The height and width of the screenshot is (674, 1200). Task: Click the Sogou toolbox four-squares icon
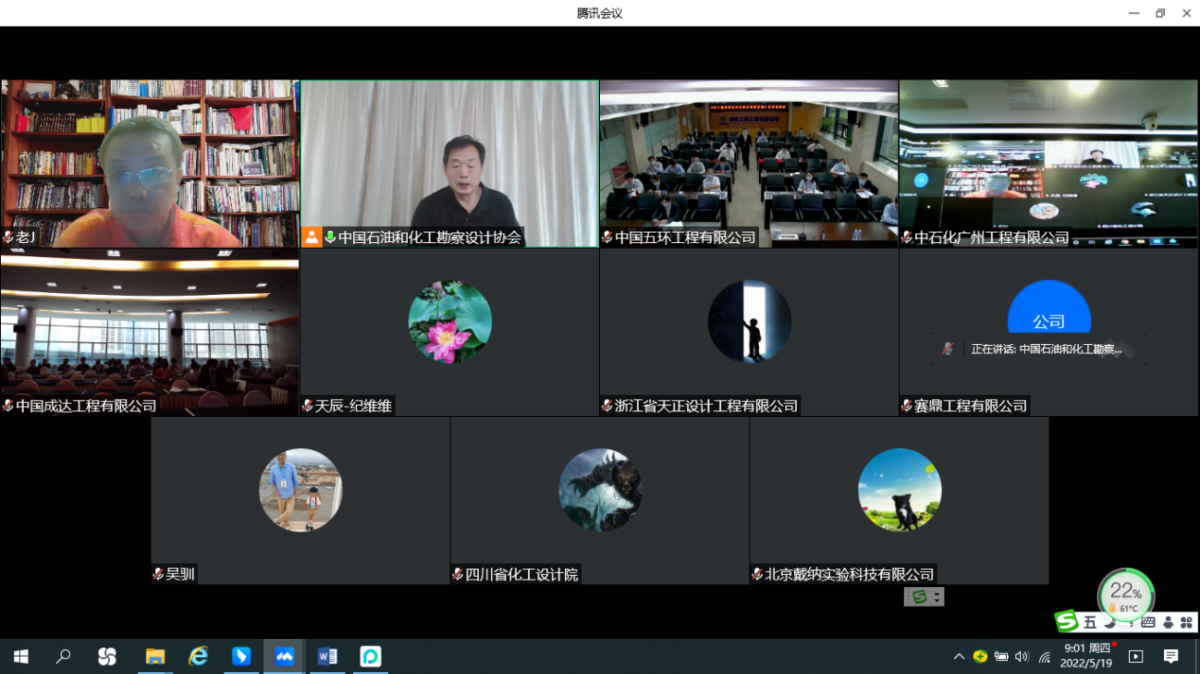pos(1186,622)
